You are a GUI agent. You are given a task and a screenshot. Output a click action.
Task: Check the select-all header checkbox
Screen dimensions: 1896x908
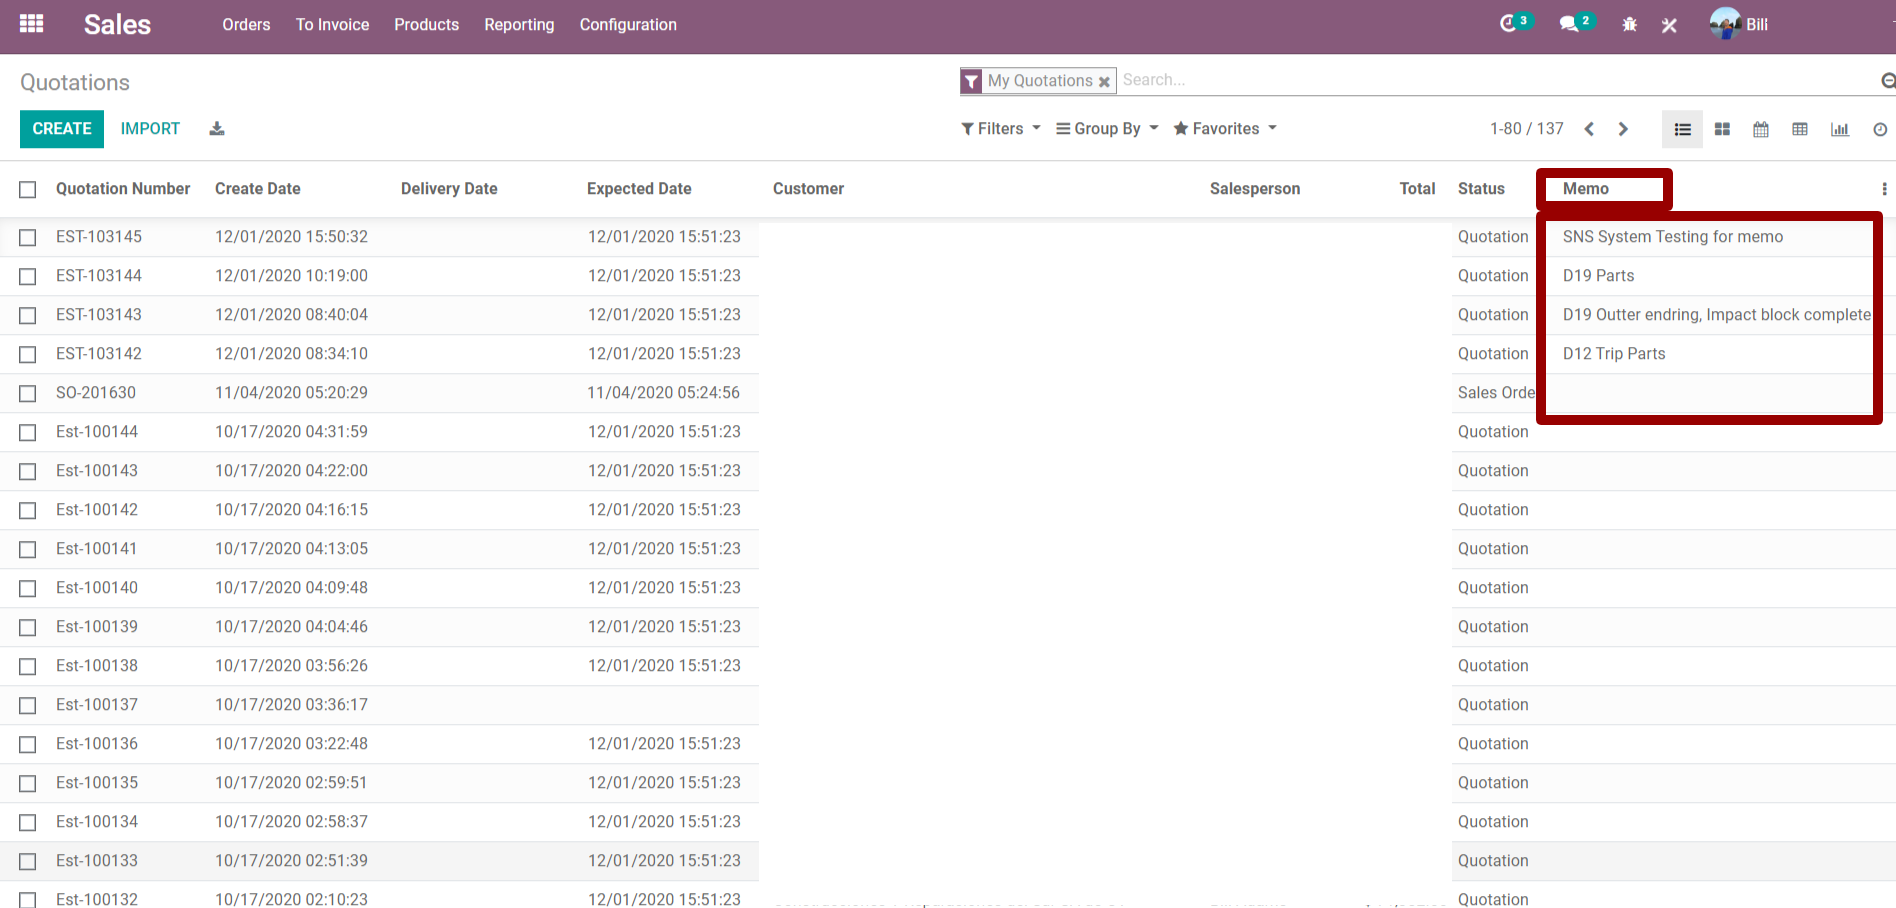pos(28,190)
